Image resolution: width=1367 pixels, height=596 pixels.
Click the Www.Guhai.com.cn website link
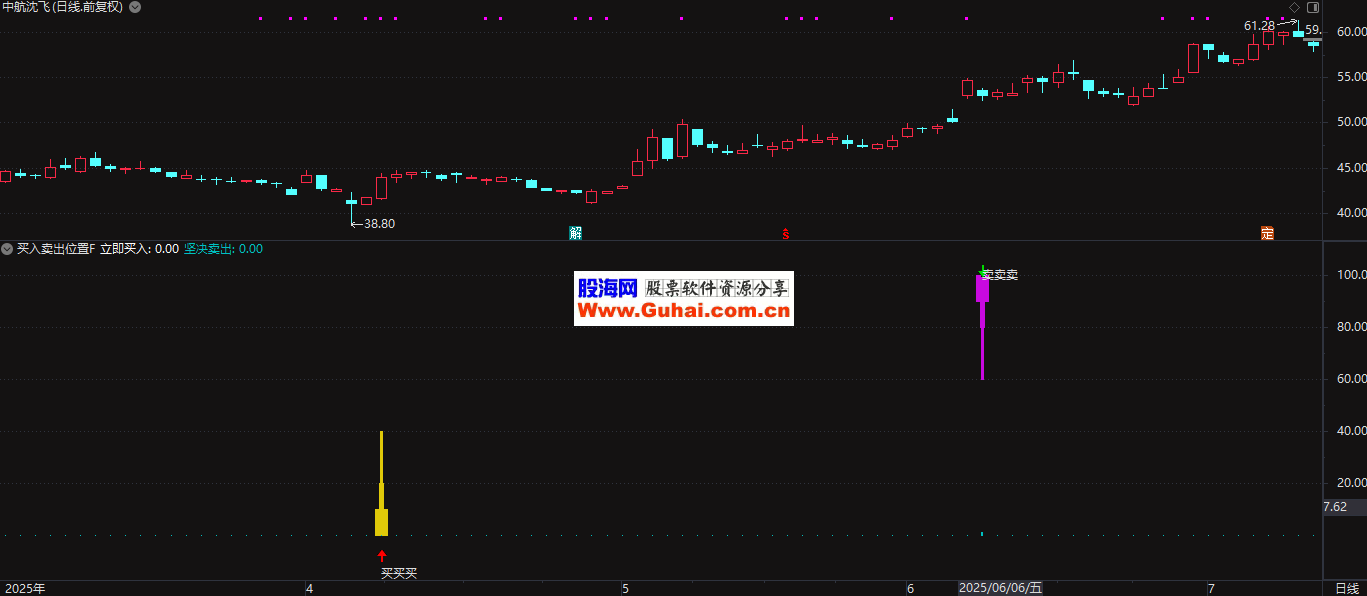tap(684, 311)
